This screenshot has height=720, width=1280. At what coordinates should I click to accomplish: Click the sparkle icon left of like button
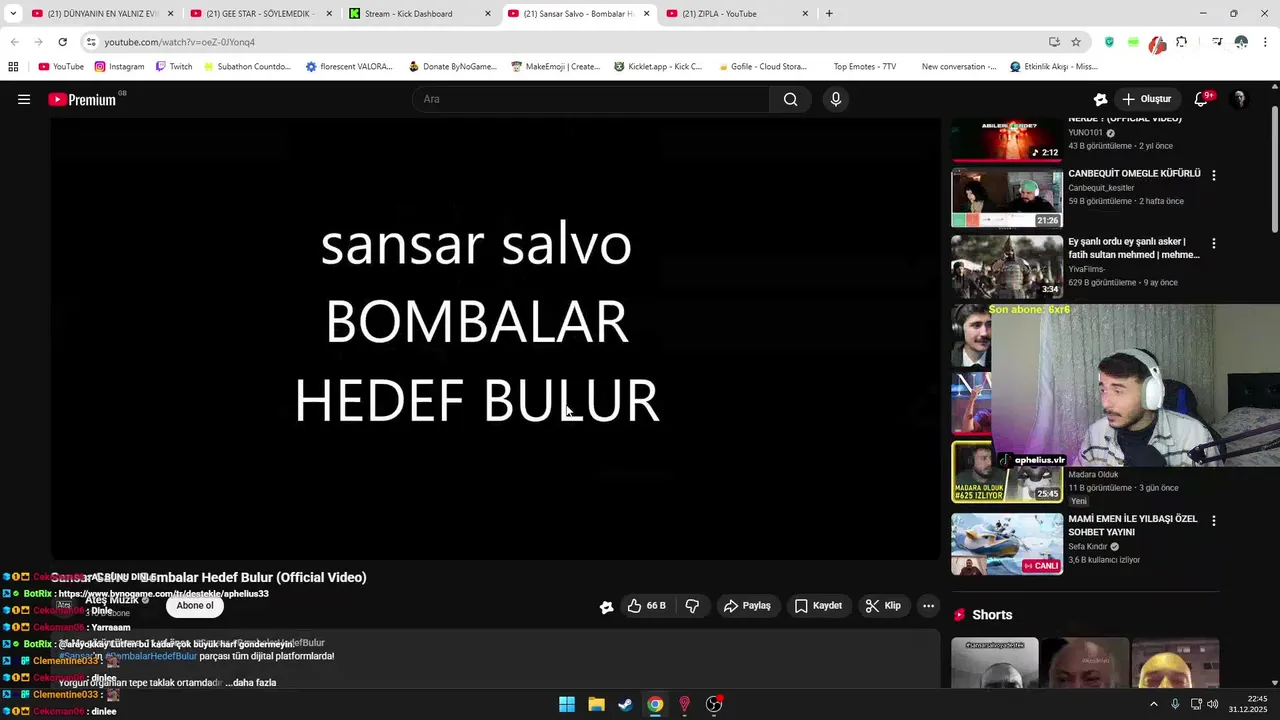point(606,606)
